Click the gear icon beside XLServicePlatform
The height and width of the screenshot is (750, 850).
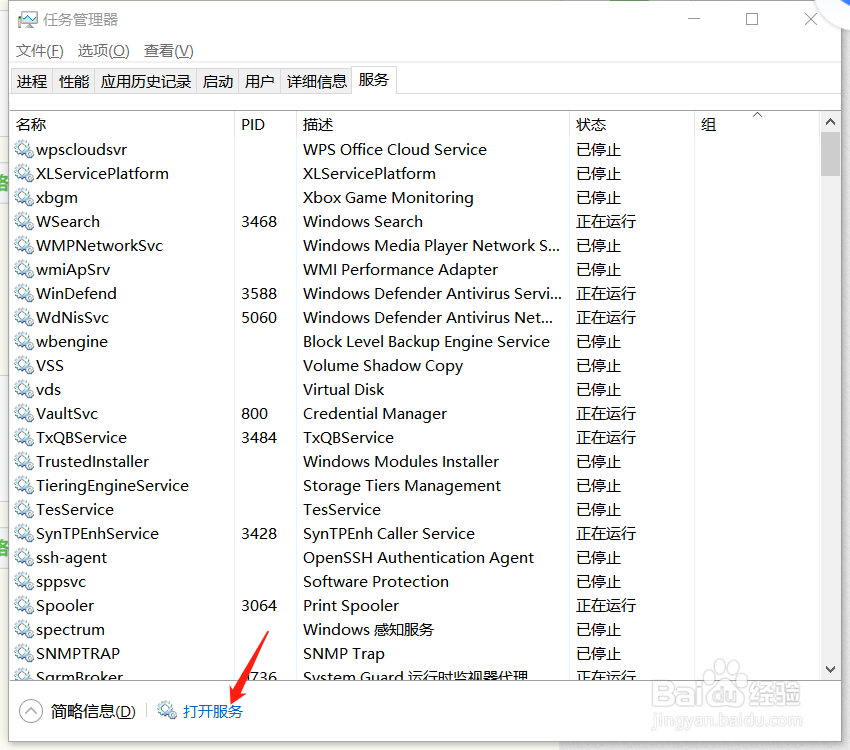(x=24, y=173)
